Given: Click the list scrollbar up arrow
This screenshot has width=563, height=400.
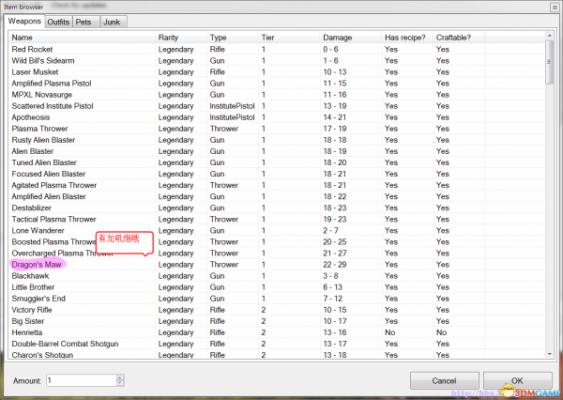Looking at the screenshot, I should [549, 36].
